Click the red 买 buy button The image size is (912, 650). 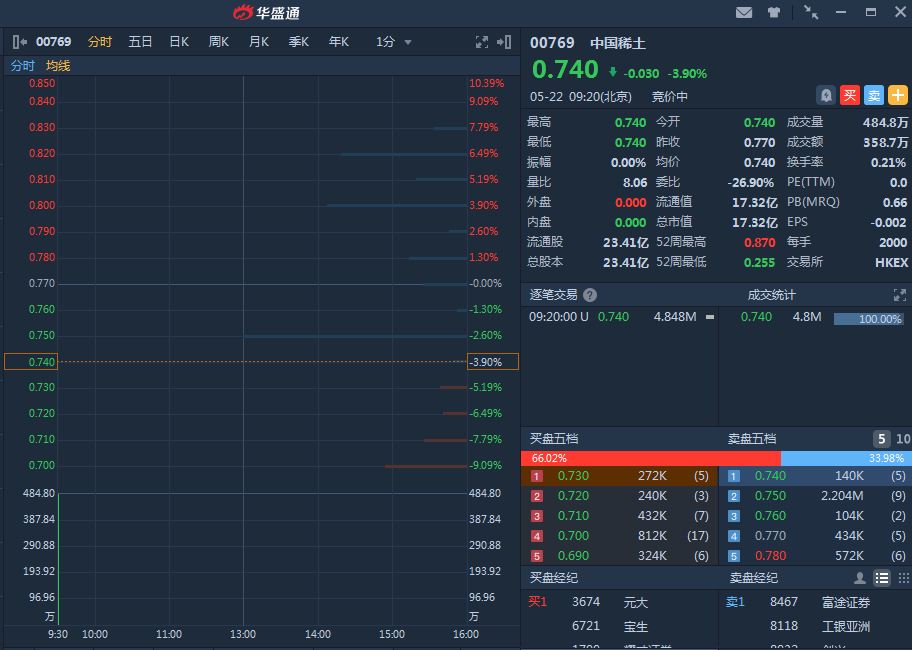pos(849,96)
